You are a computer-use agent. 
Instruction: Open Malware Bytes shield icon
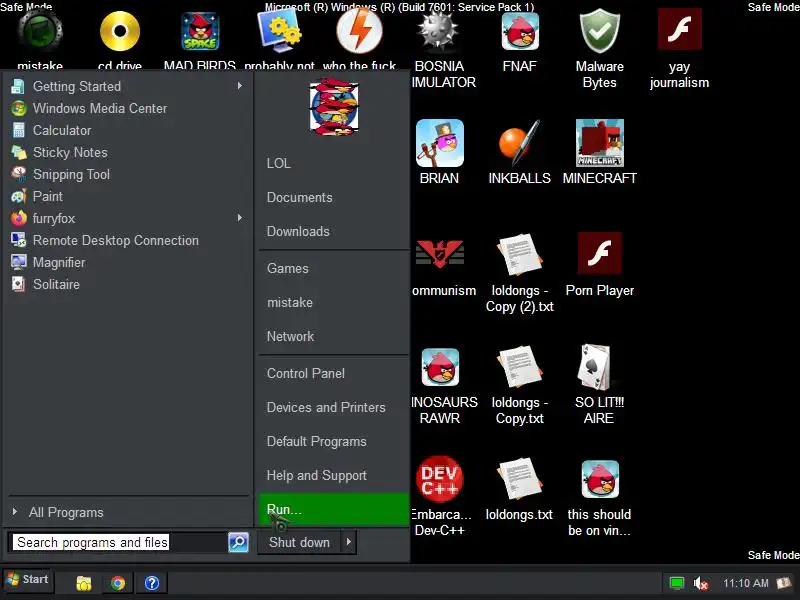pyautogui.click(x=600, y=32)
